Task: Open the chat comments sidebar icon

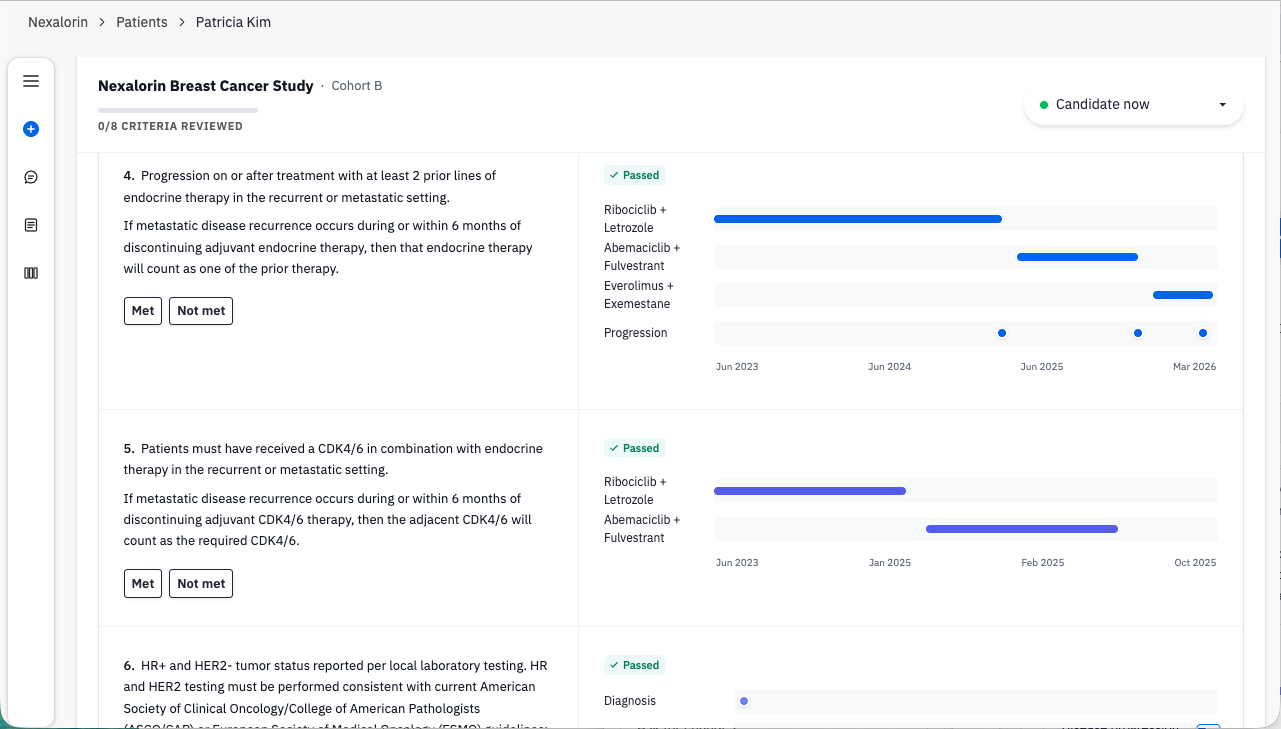Action: (x=31, y=177)
